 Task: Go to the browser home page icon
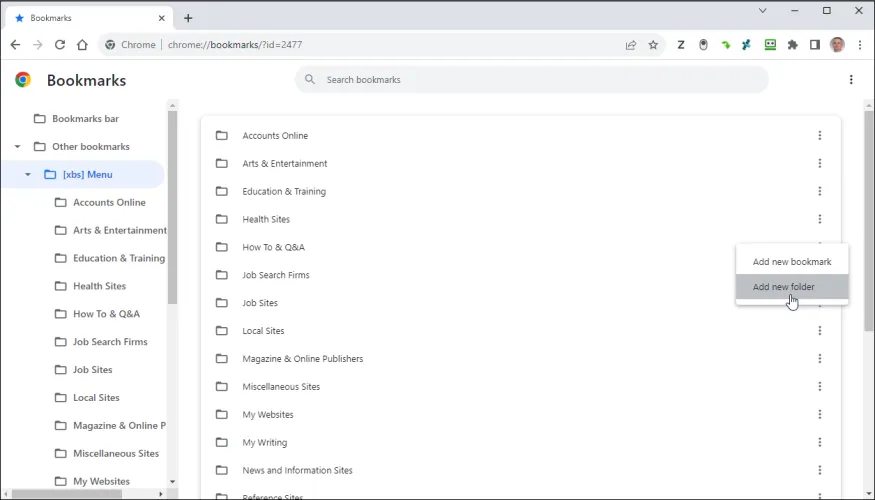coord(83,45)
